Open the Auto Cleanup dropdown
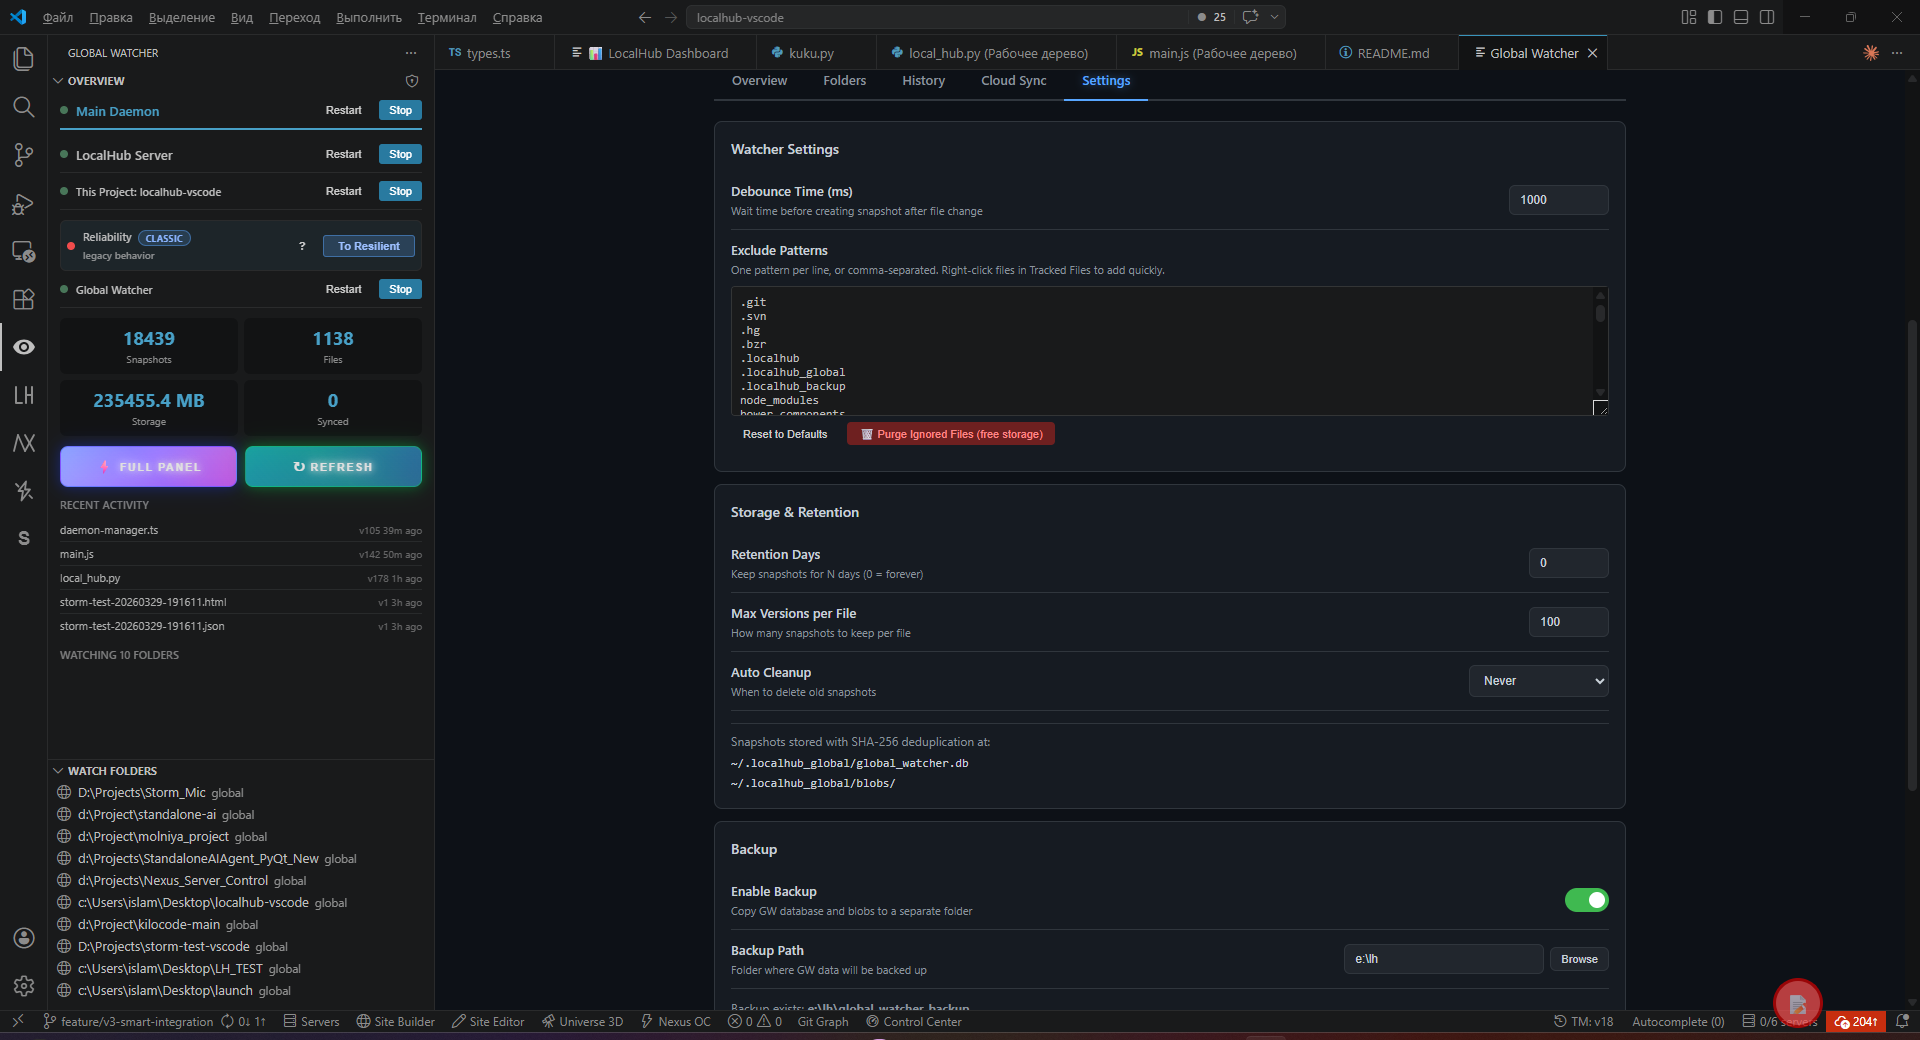The image size is (1920, 1040). pos(1539,681)
